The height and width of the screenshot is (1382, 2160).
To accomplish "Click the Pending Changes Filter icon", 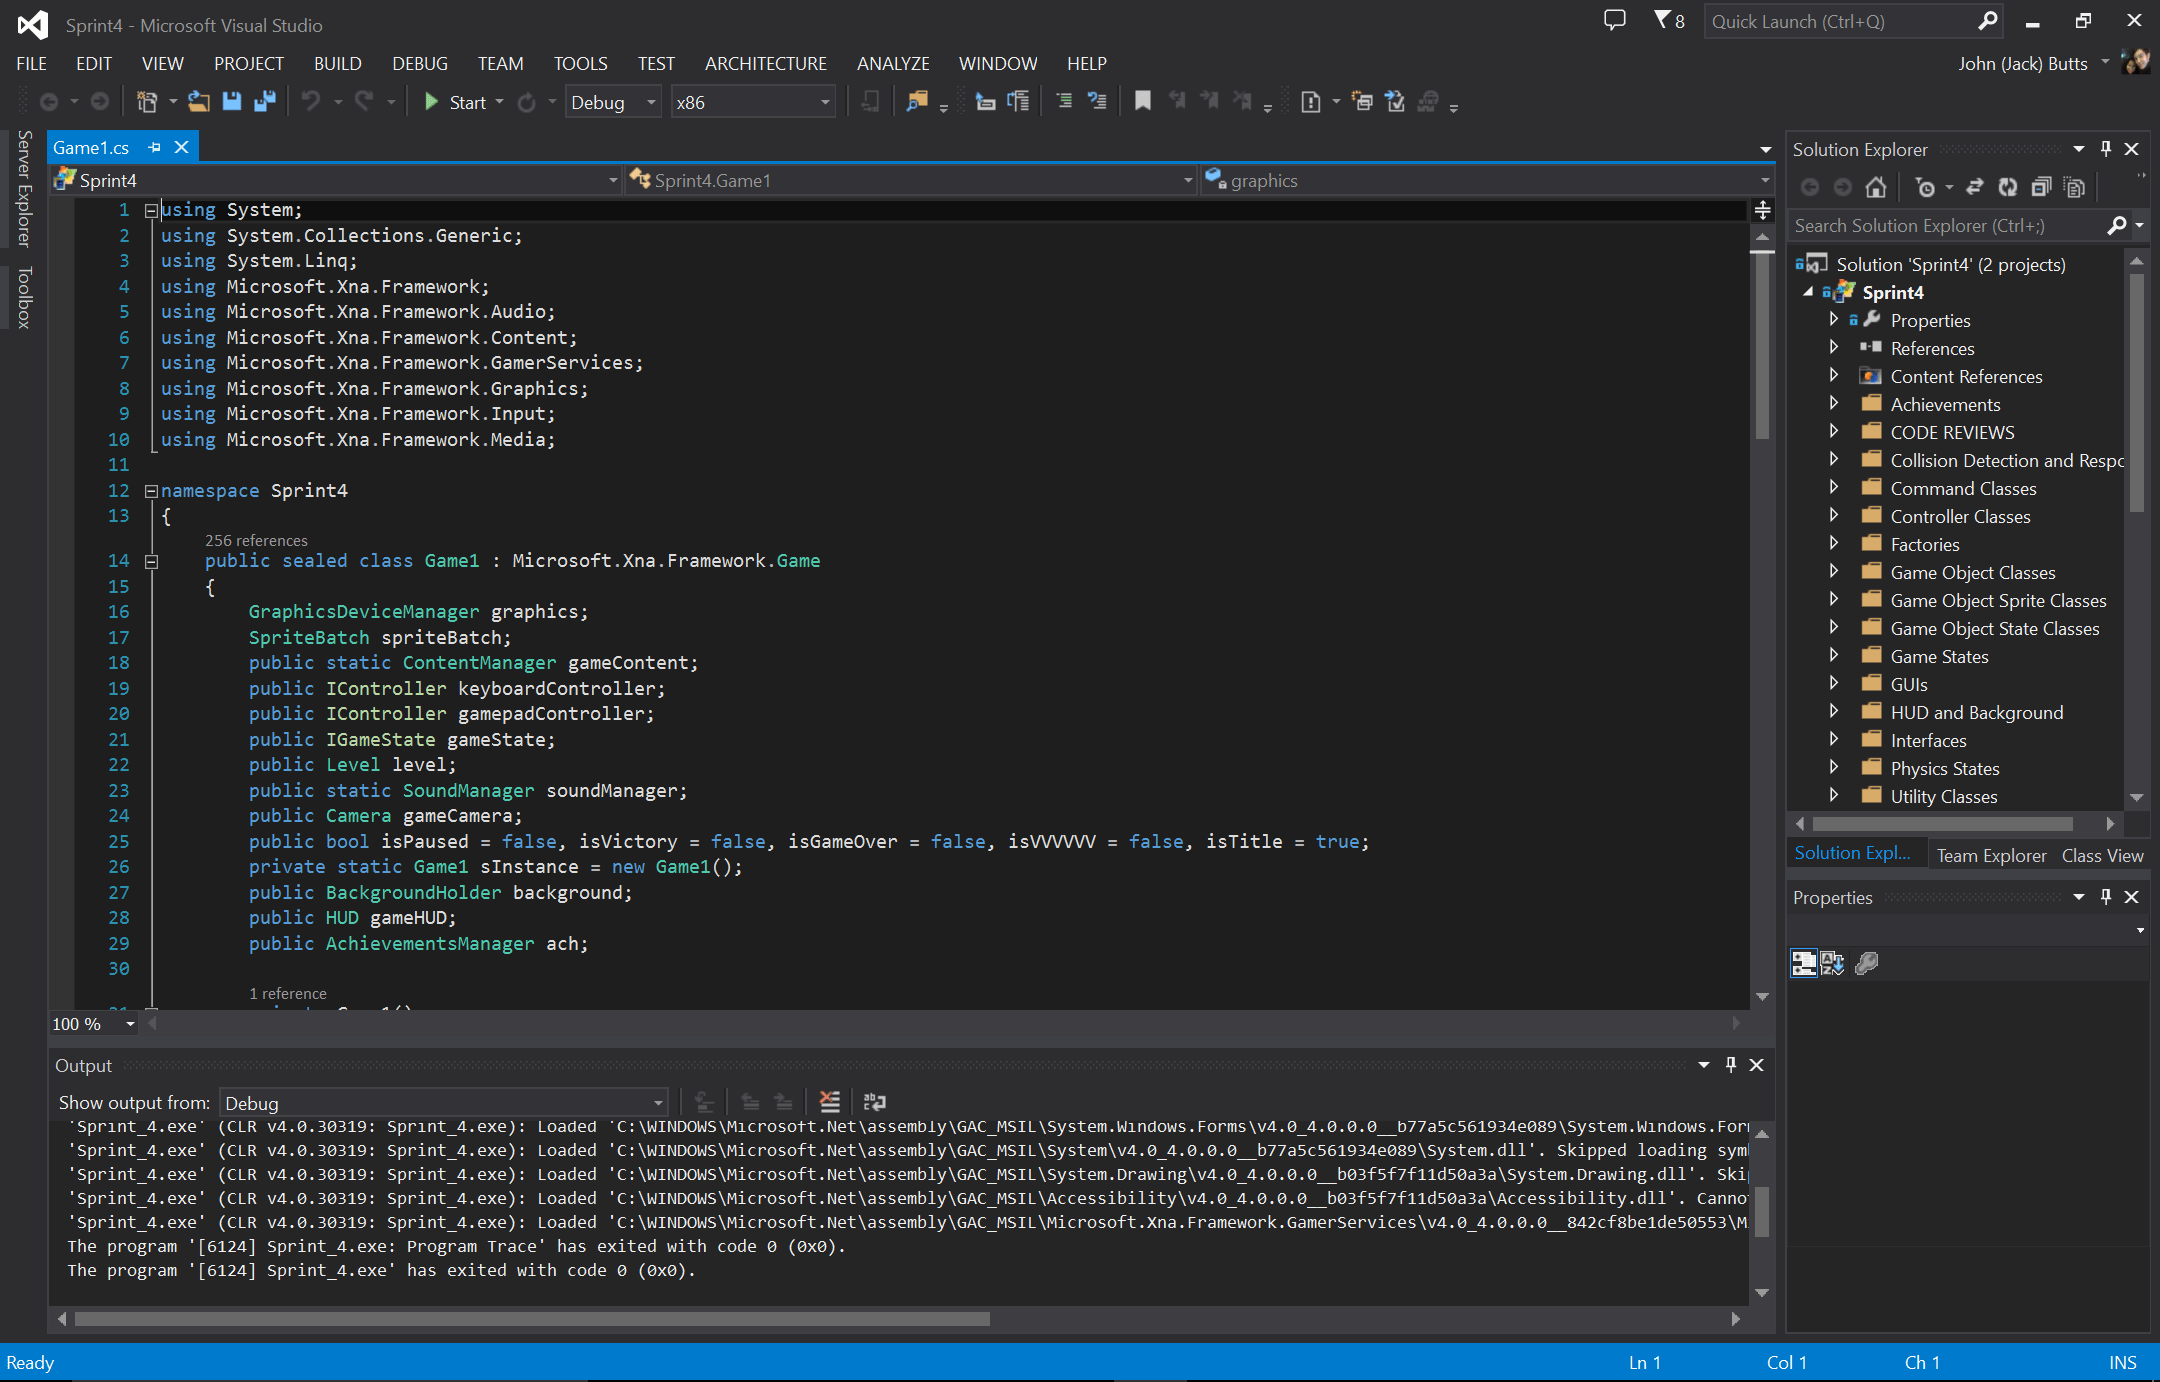I will 1925,187.
